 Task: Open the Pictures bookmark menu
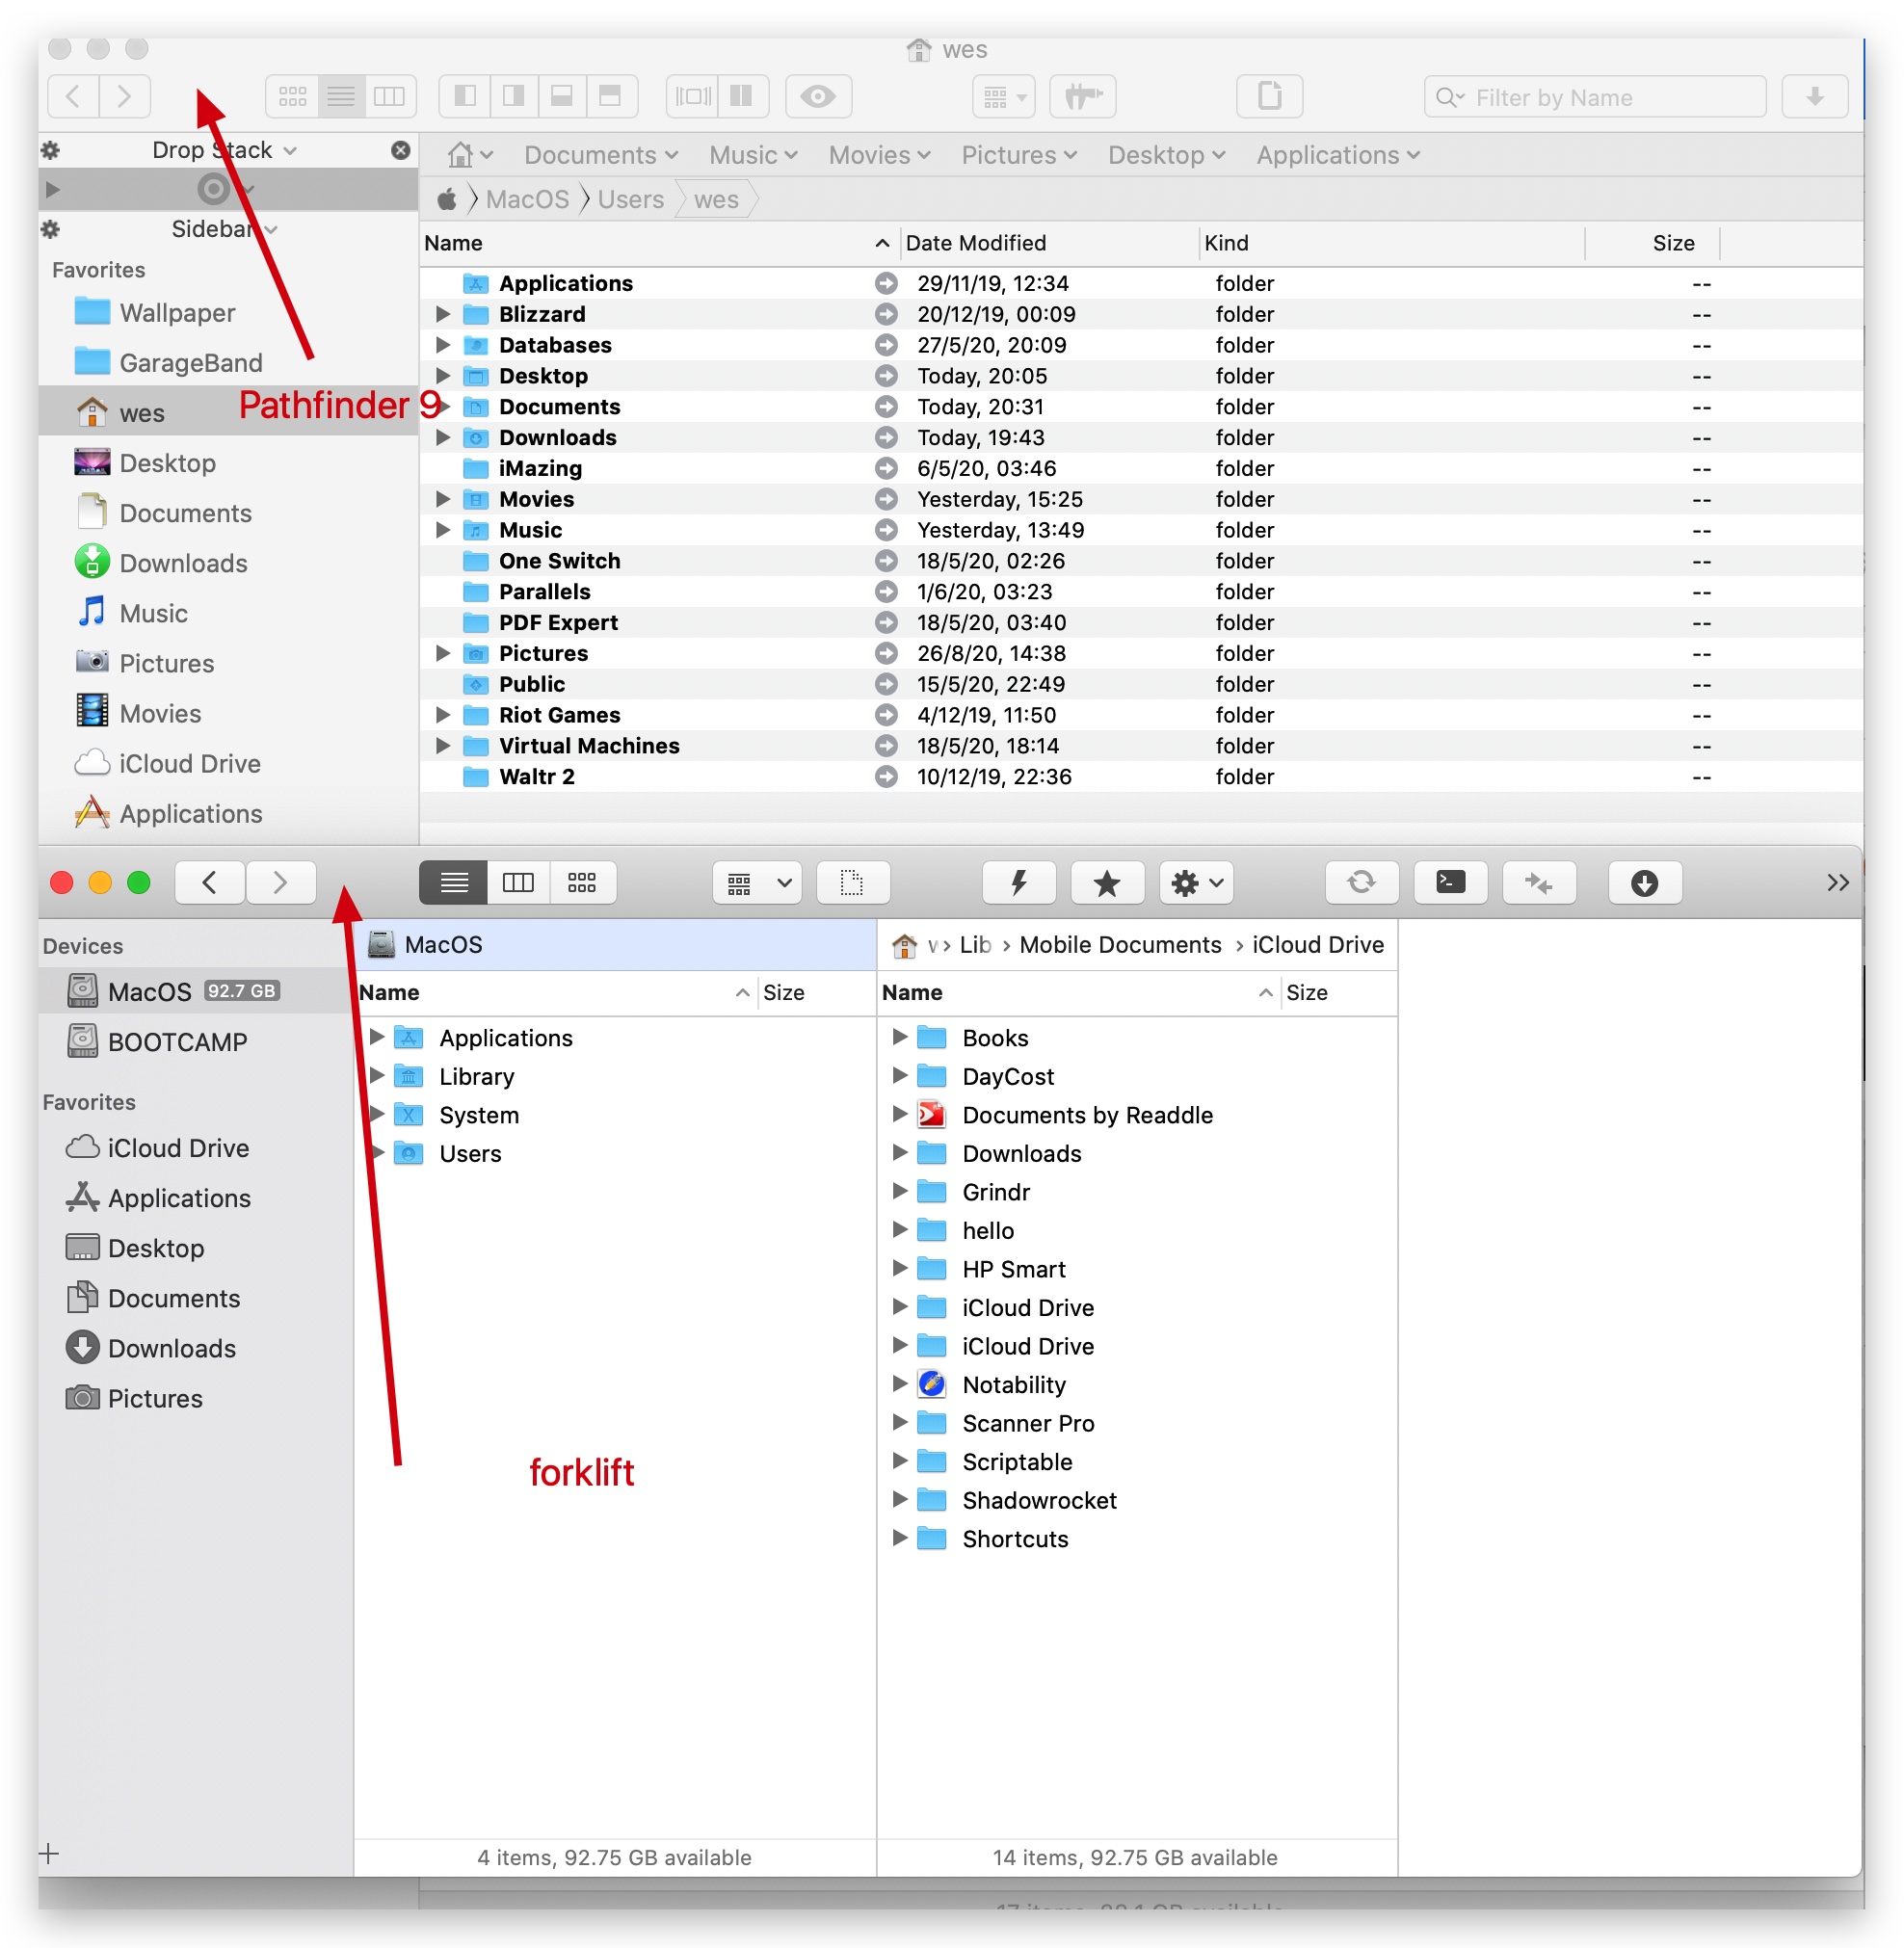pos(1018,155)
